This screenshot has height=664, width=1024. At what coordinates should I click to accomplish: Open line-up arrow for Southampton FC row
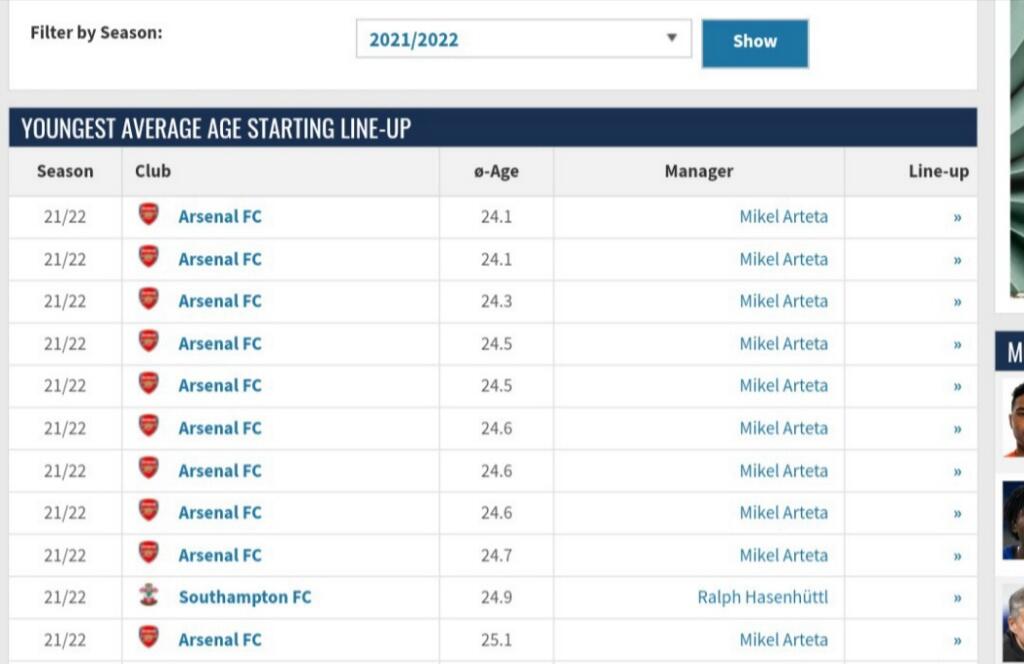pyautogui.click(x=957, y=598)
